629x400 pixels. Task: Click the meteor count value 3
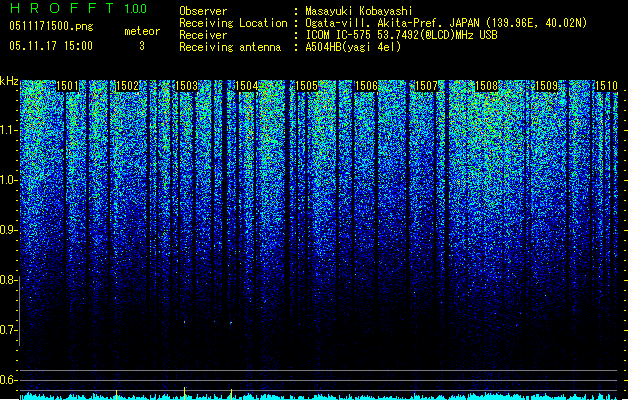click(x=142, y=46)
